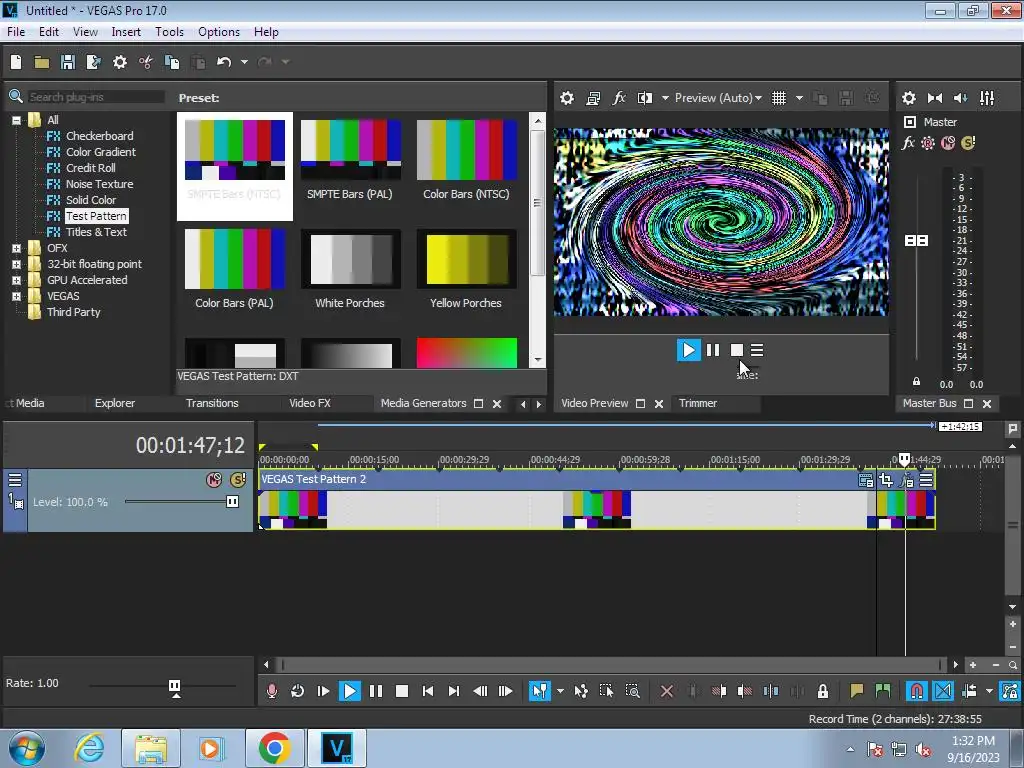
Task: Open Preview (Auto) quality dropdown
Action: click(718, 98)
